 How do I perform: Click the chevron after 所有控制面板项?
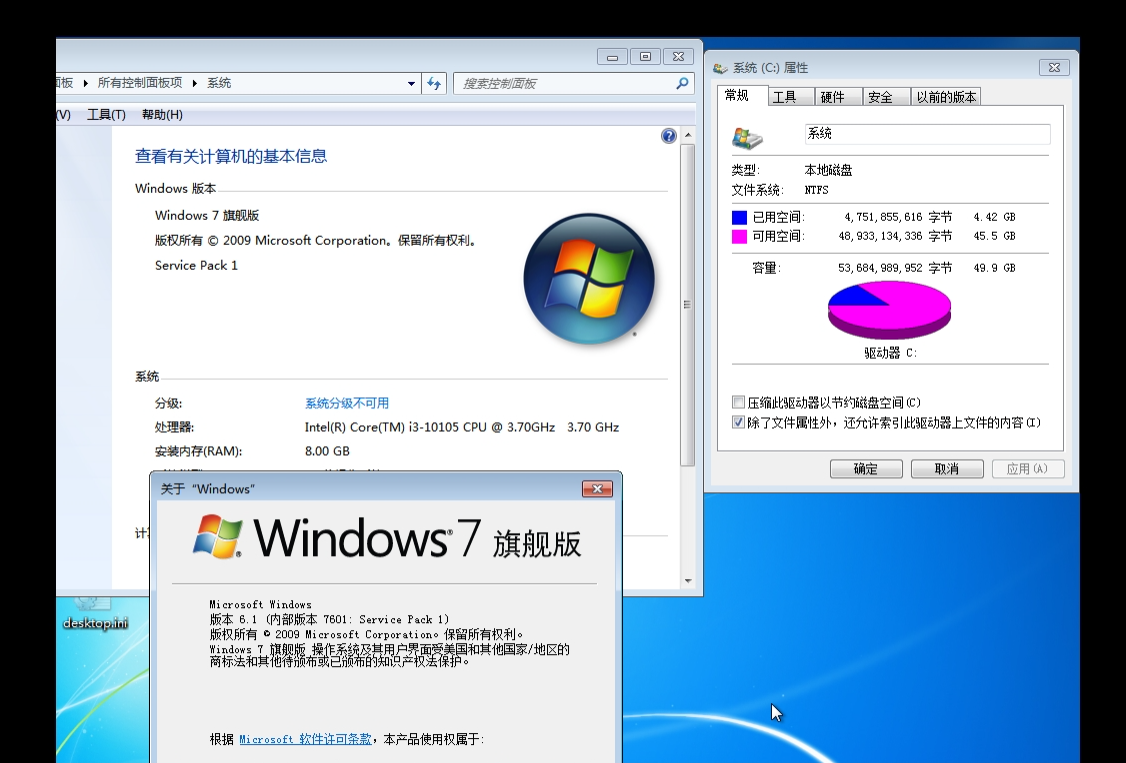194,83
